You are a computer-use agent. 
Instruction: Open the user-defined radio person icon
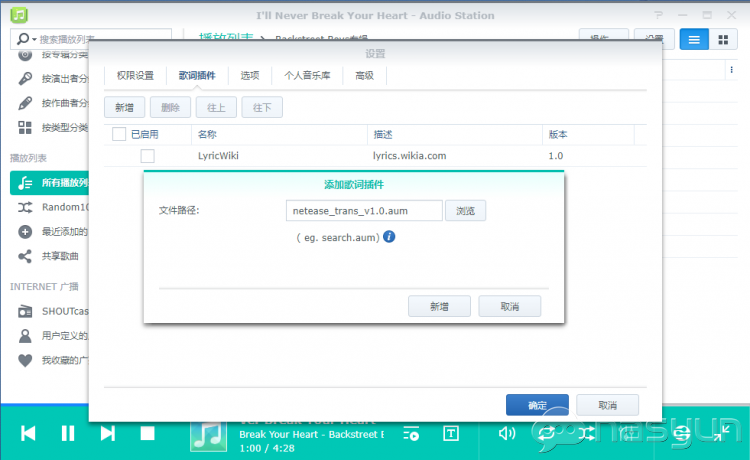point(25,336)
